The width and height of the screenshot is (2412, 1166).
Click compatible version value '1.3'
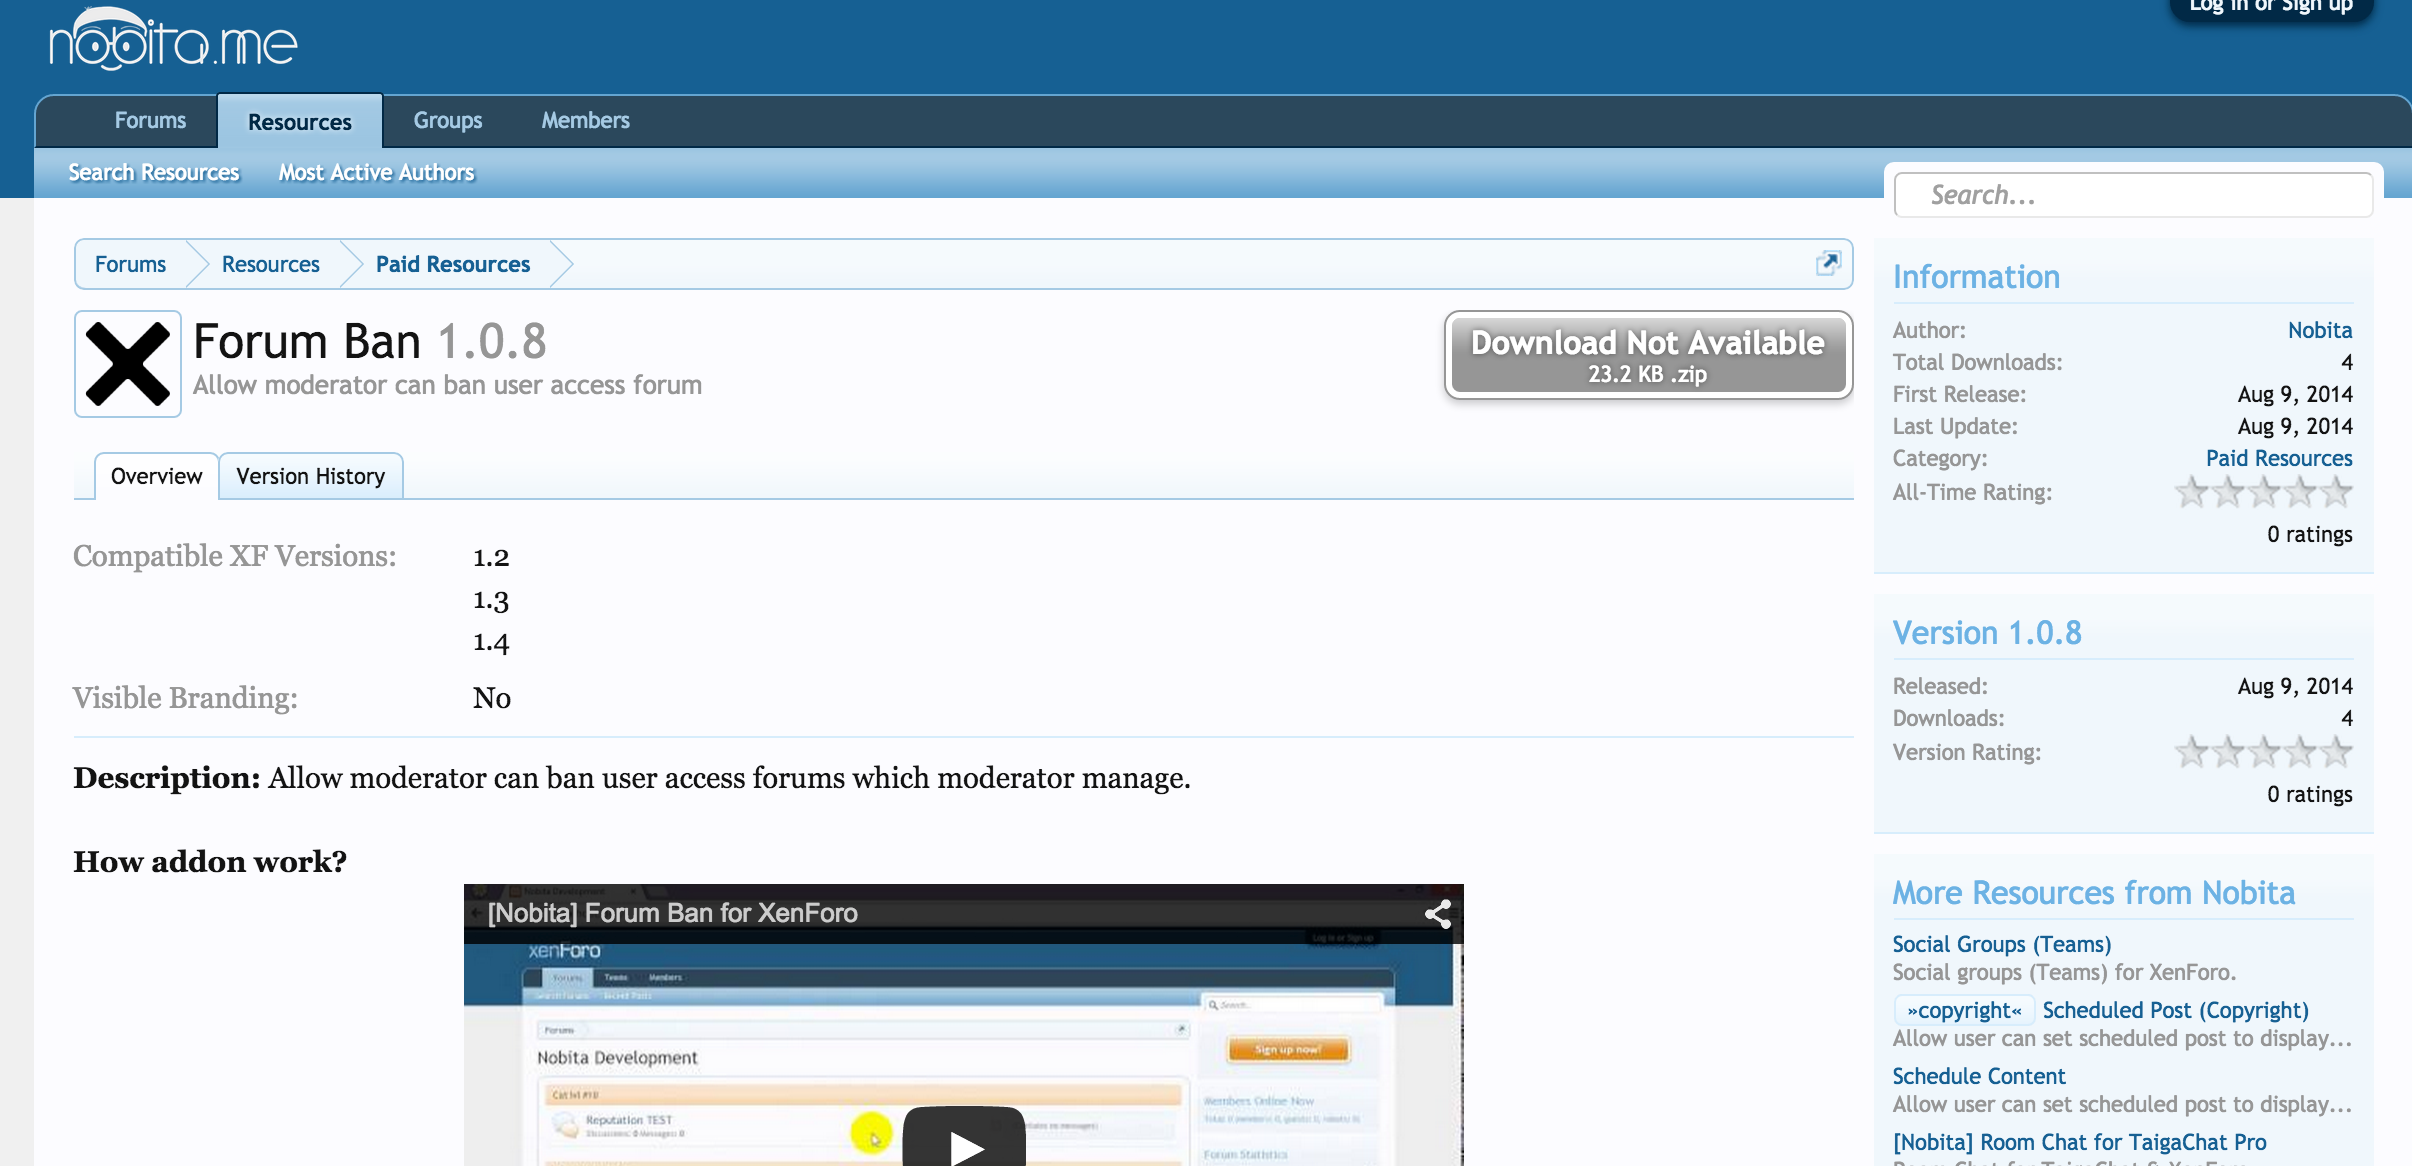tap(491, 600)
